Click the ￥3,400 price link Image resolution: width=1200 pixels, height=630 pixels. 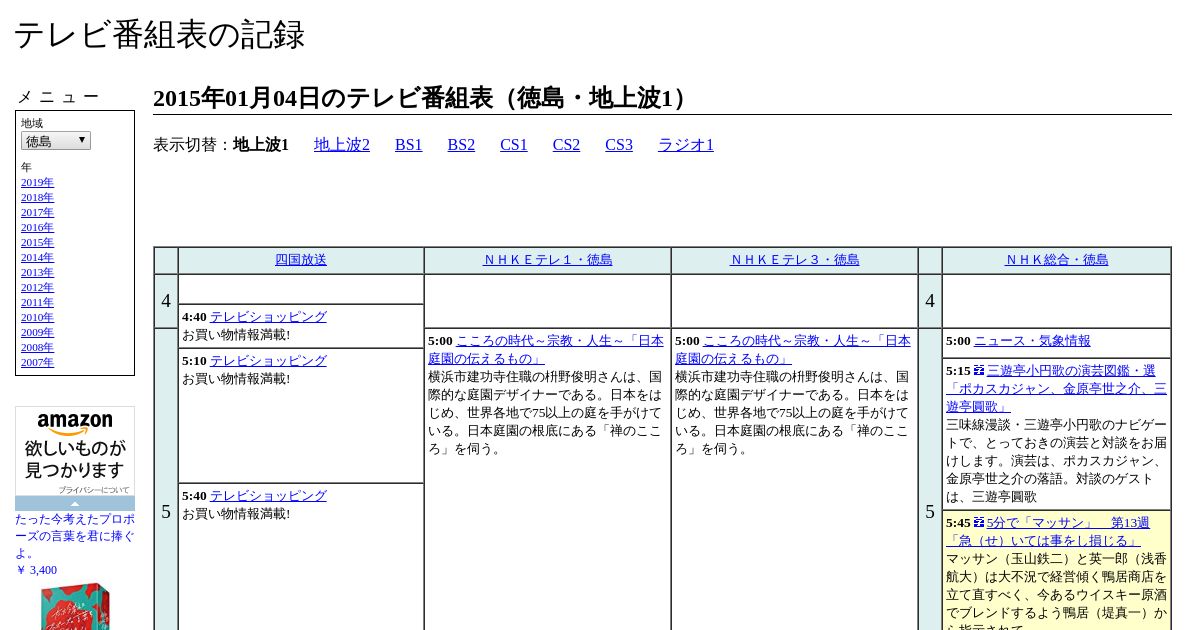pos(36,570)
